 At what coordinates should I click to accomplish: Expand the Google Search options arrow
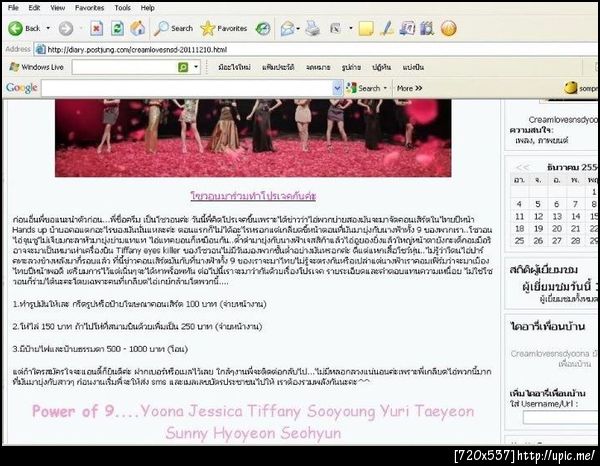point(385,88)
